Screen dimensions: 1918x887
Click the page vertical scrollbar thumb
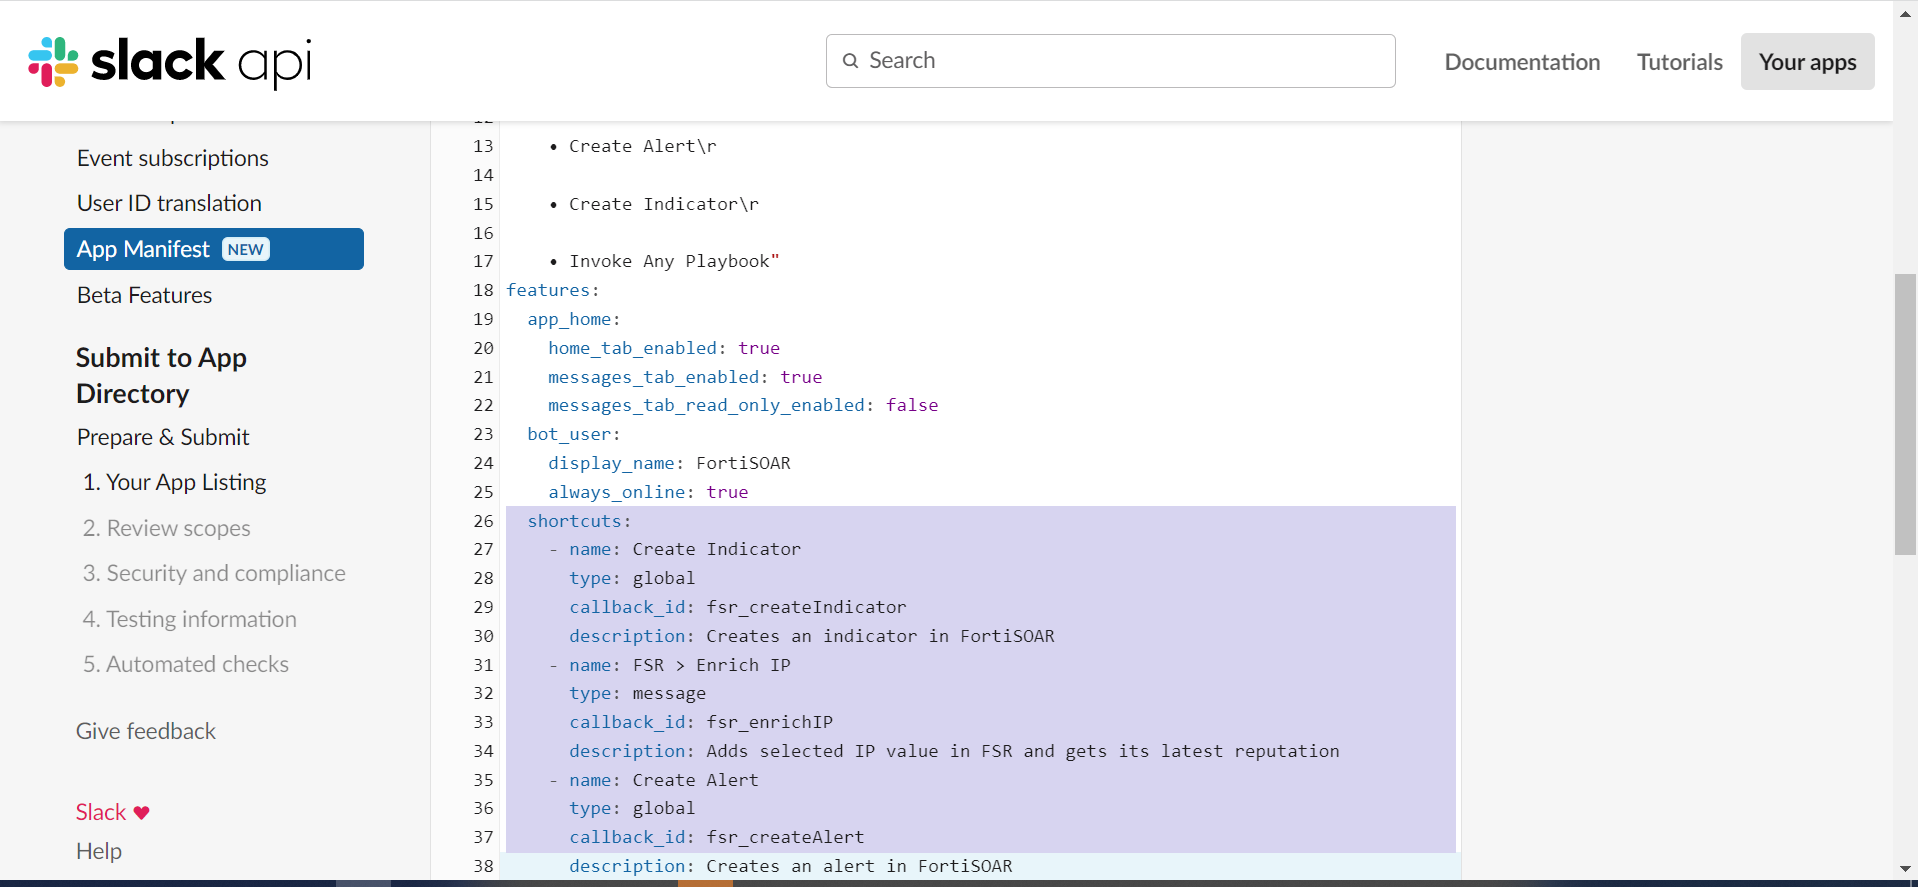[x=1905, y=414]
